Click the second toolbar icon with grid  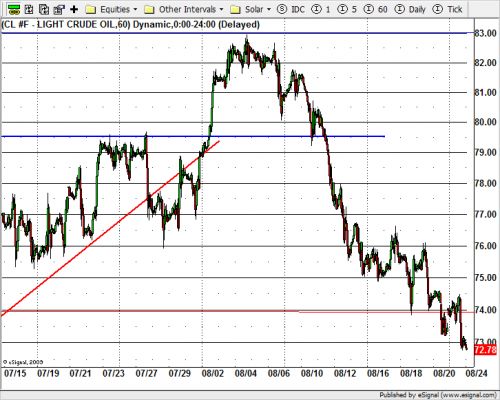(x=29, y=9)
